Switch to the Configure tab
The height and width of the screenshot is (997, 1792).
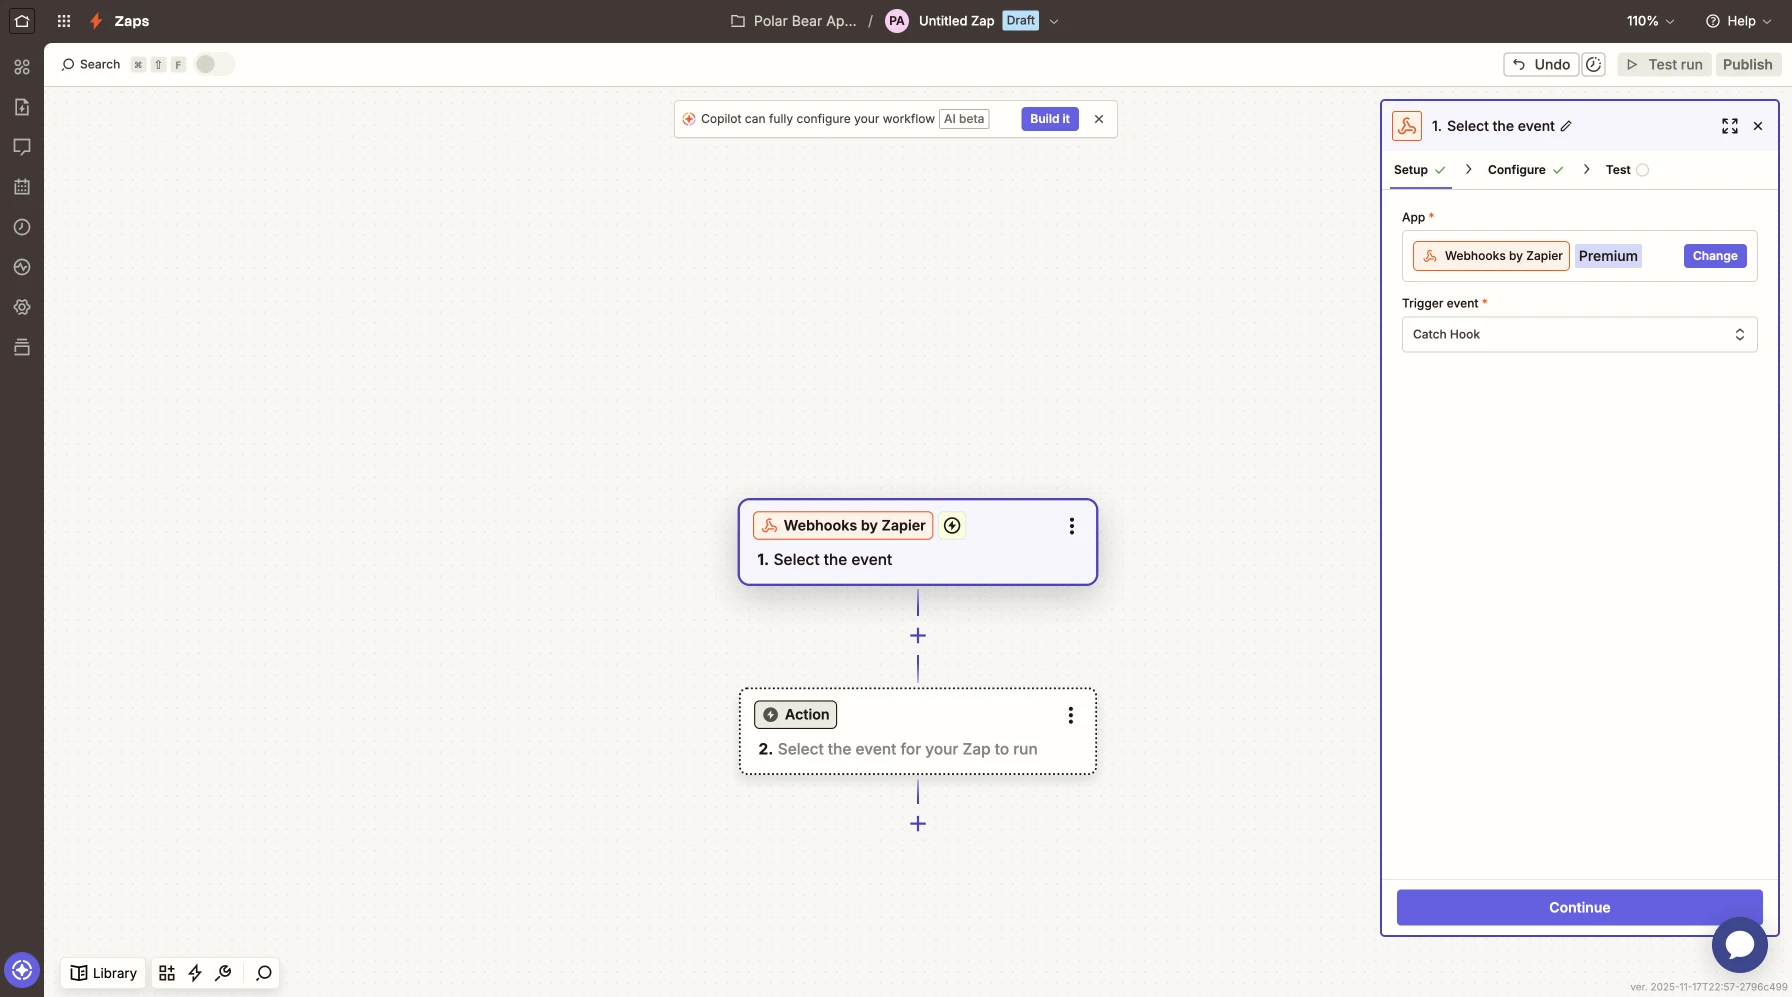coord(1516,170)
